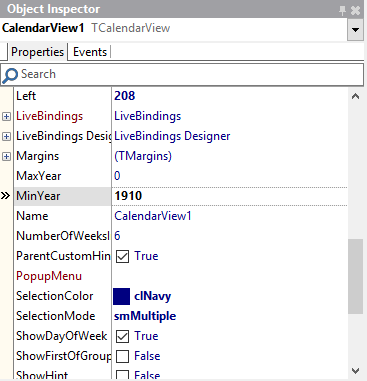The height and width of the screenshot is (381, 367).
Task: Select the Name value CalendarView1
Action: [x=153, y=216]
